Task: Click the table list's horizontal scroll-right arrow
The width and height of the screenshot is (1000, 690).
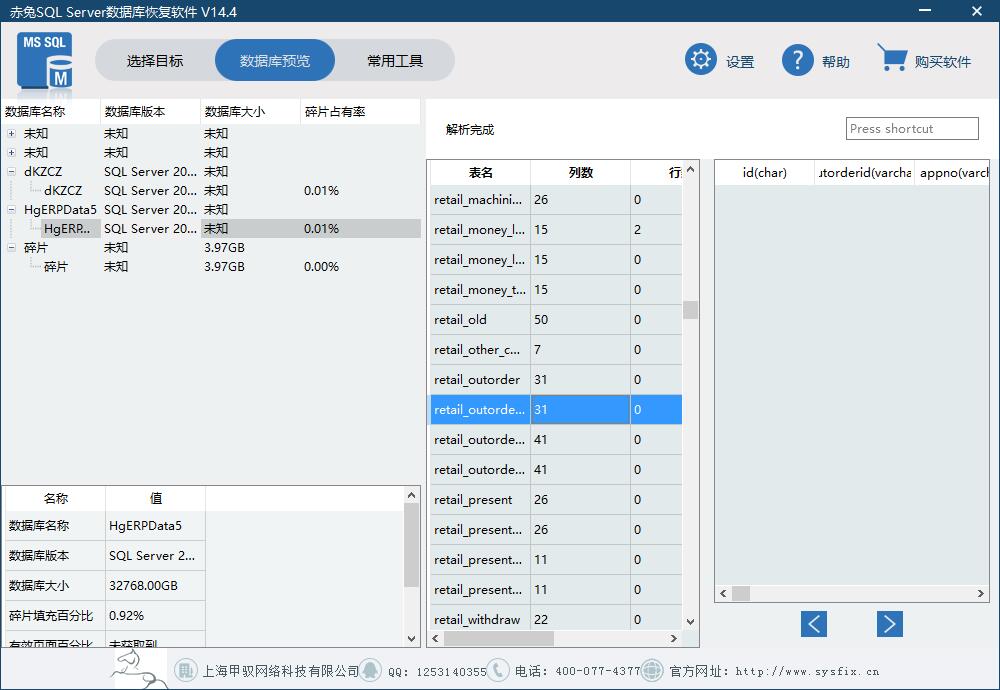Action: click(x=673, y=638)
